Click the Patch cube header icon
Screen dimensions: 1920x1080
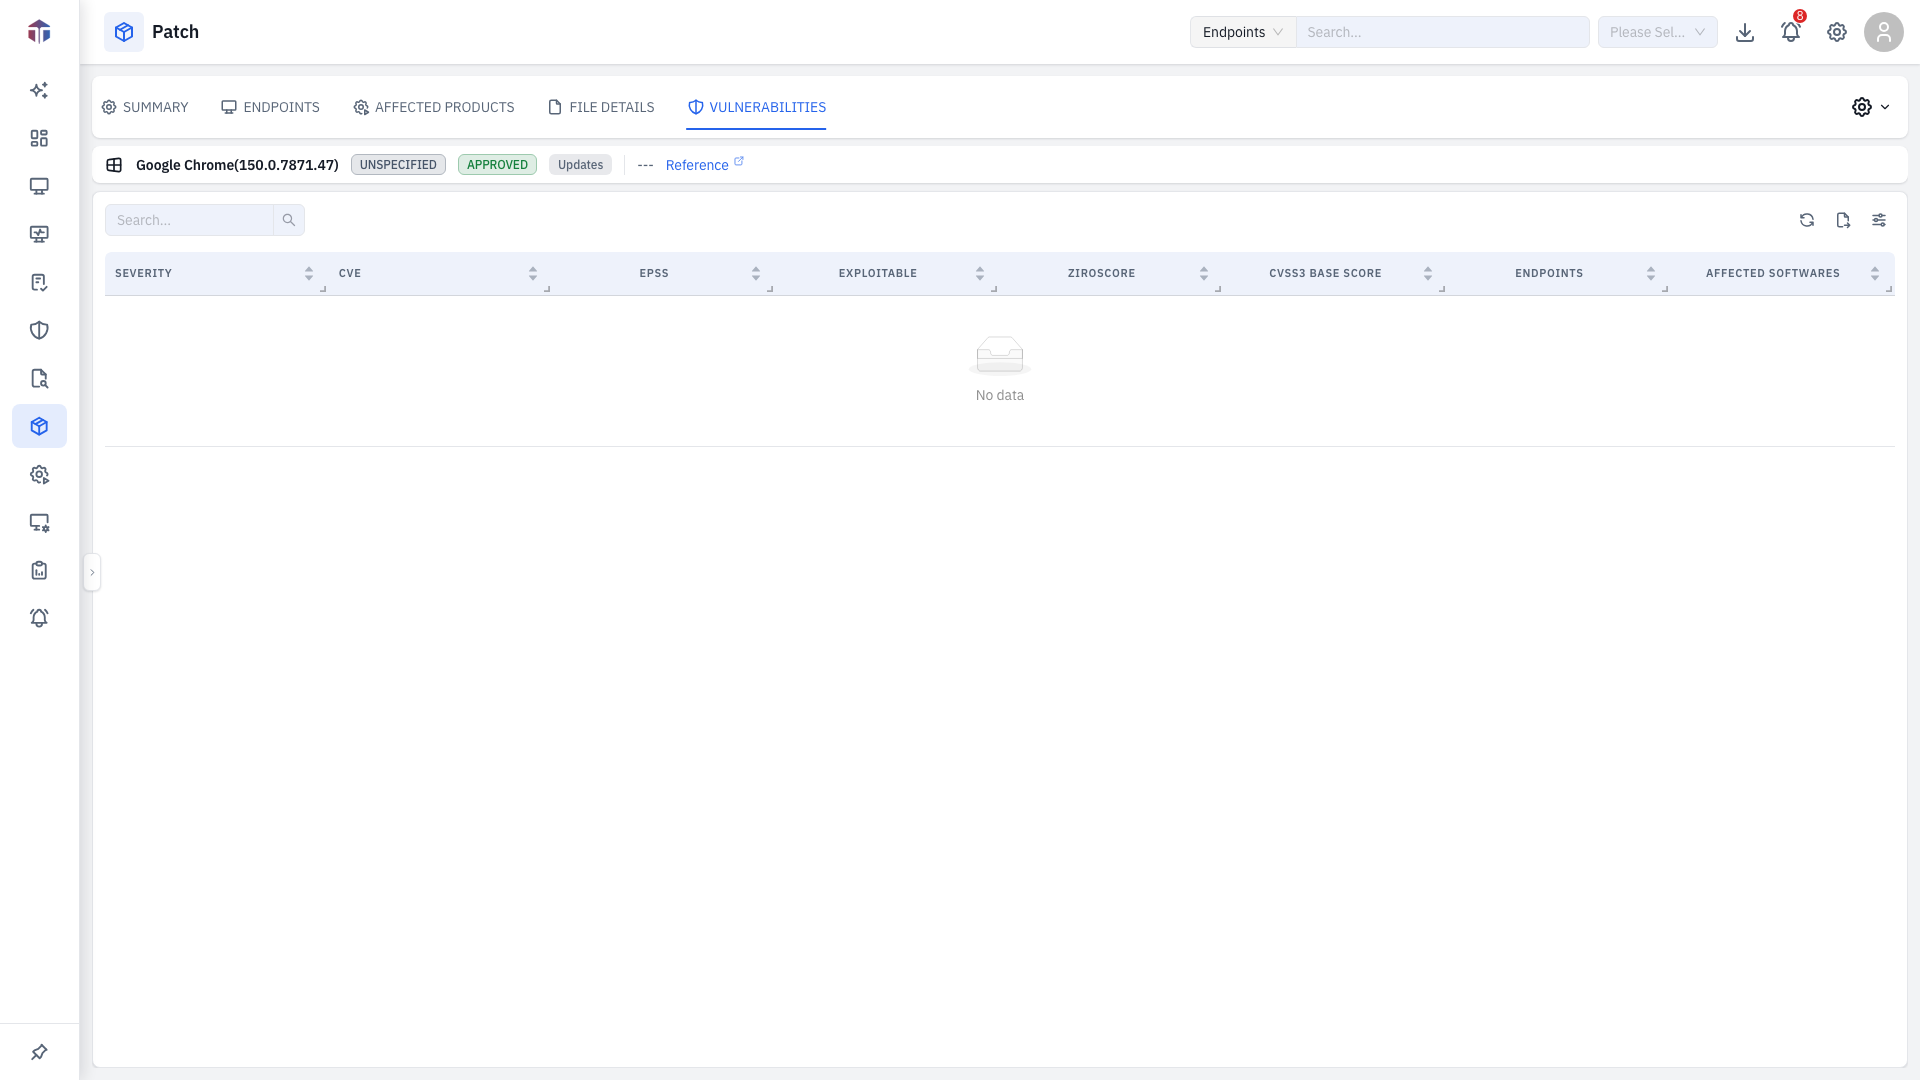coord(124,32)
